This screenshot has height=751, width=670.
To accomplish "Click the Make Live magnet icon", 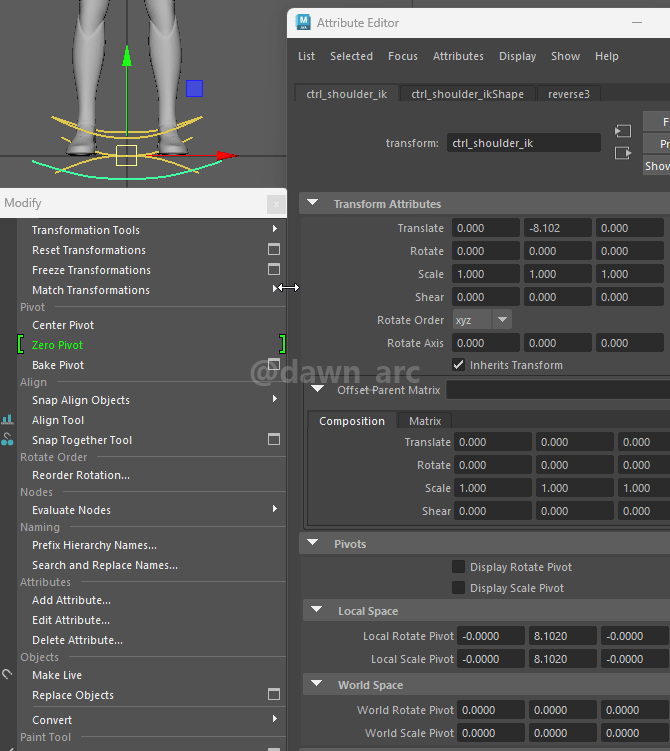I will pyautogui.click(x=7, y=674).
